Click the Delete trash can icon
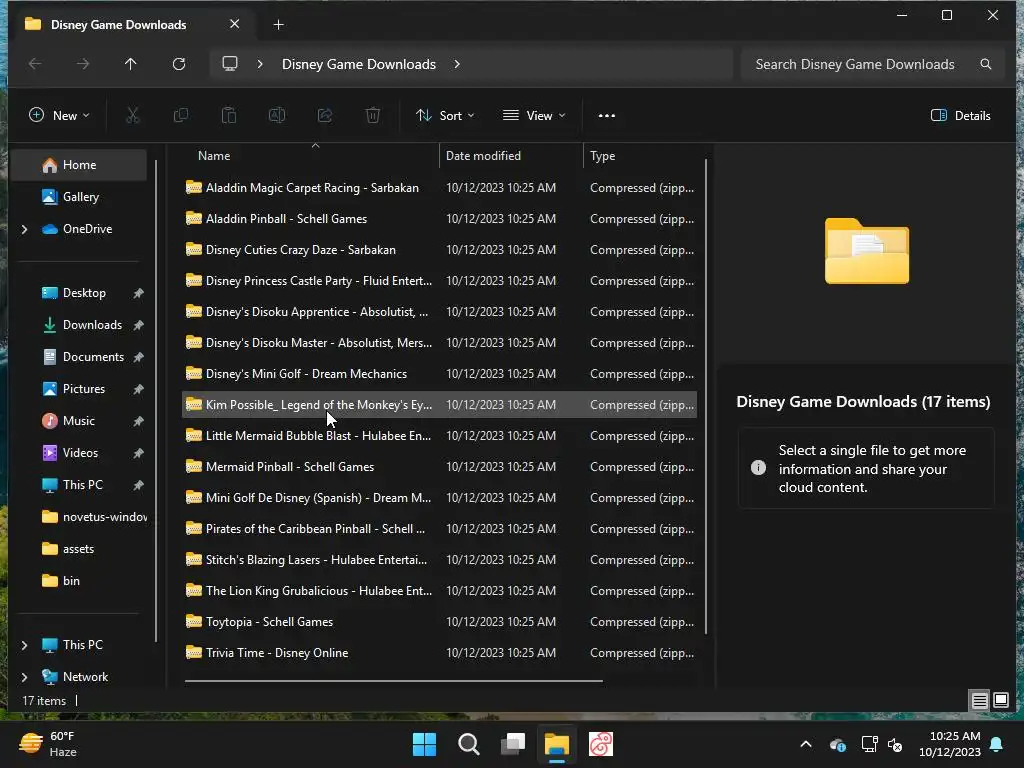1024x768 pixels. pos(372,116)
